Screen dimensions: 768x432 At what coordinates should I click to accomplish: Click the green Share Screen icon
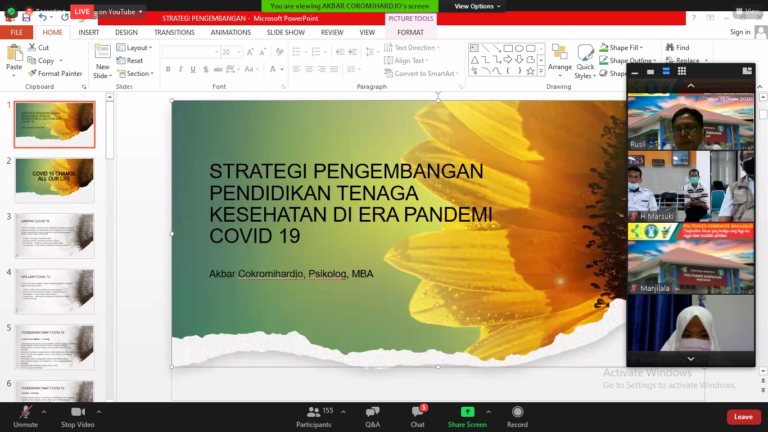[x=467, y=411]
